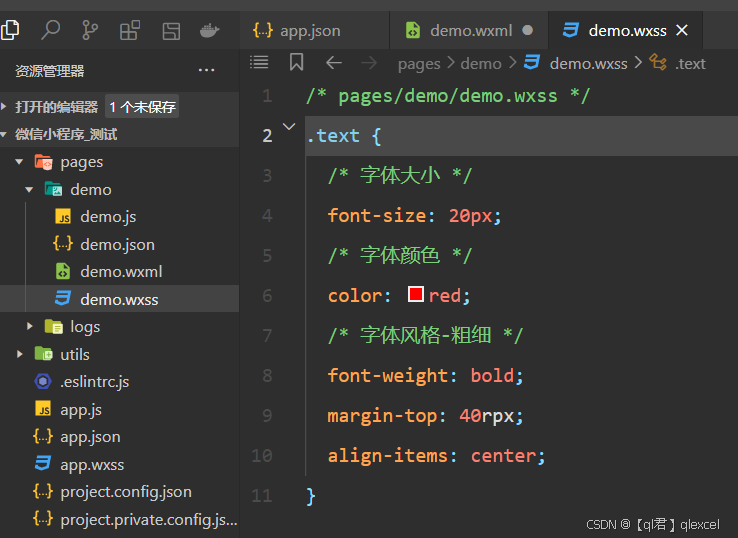
Task: Open the resource manager more options ellipsis
Action: pyautogui.click(x=206, y=71)
